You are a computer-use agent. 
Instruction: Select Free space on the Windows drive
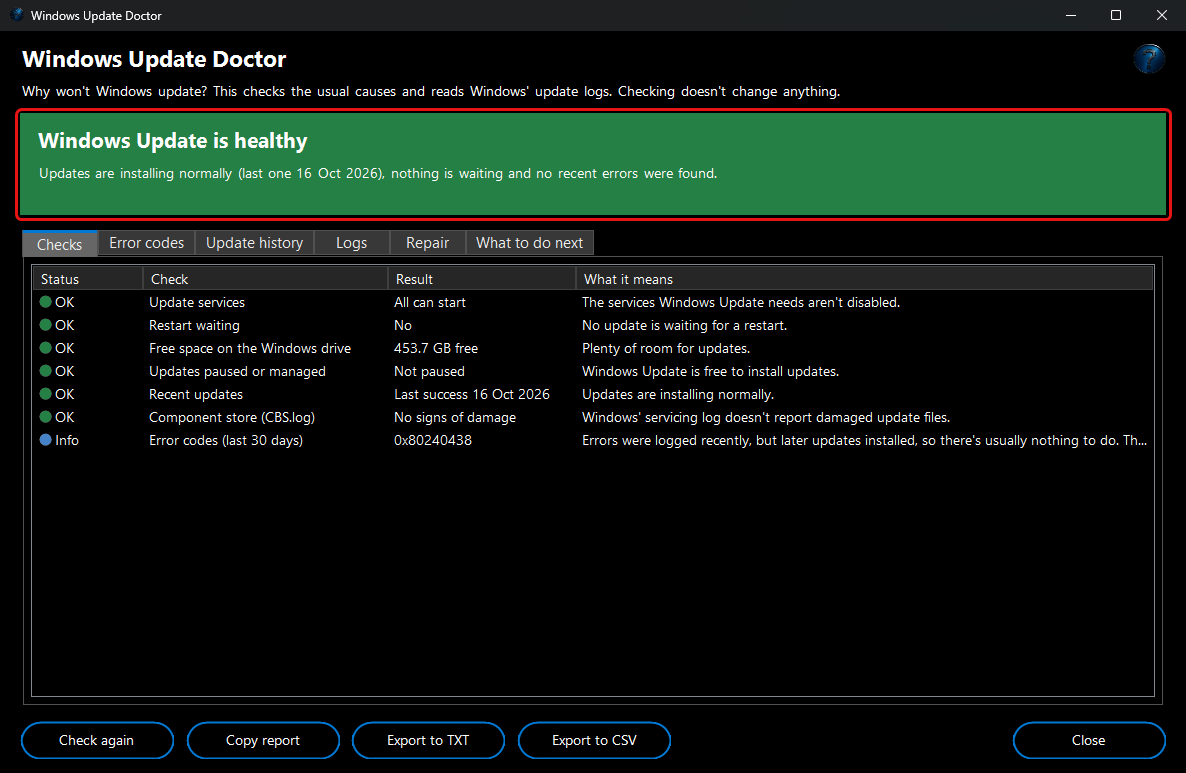(x=593, y=348)
